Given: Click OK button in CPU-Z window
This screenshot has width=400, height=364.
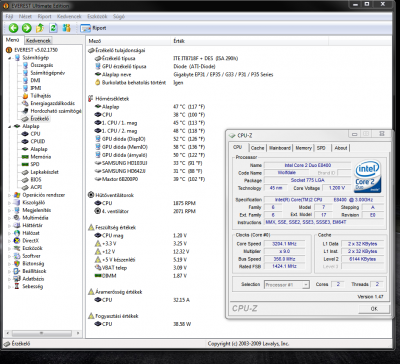Looking at the screenshot, I should point(374,309).
